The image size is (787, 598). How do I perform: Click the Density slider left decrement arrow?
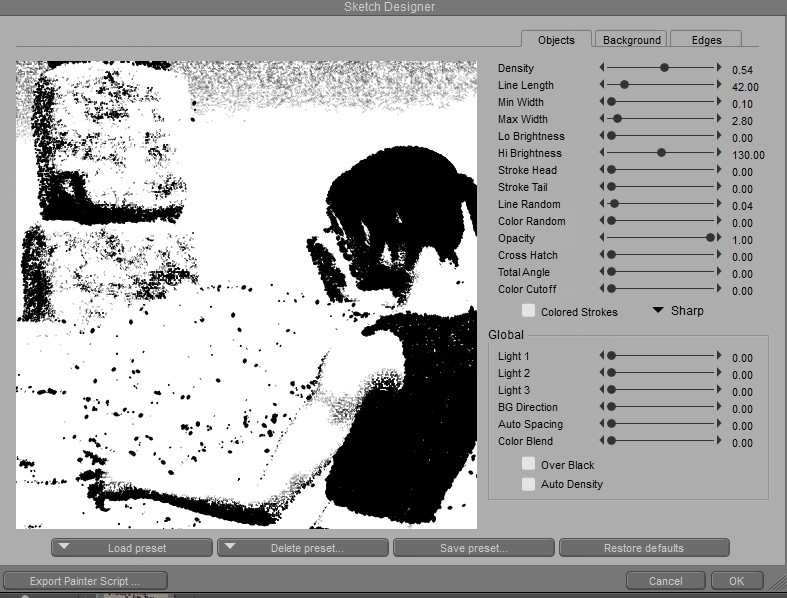click(x=602, y=67)
